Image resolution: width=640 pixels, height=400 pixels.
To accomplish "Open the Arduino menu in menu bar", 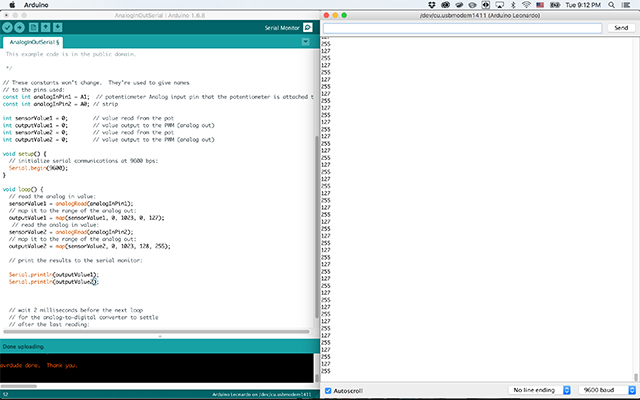I will [36, 5].
